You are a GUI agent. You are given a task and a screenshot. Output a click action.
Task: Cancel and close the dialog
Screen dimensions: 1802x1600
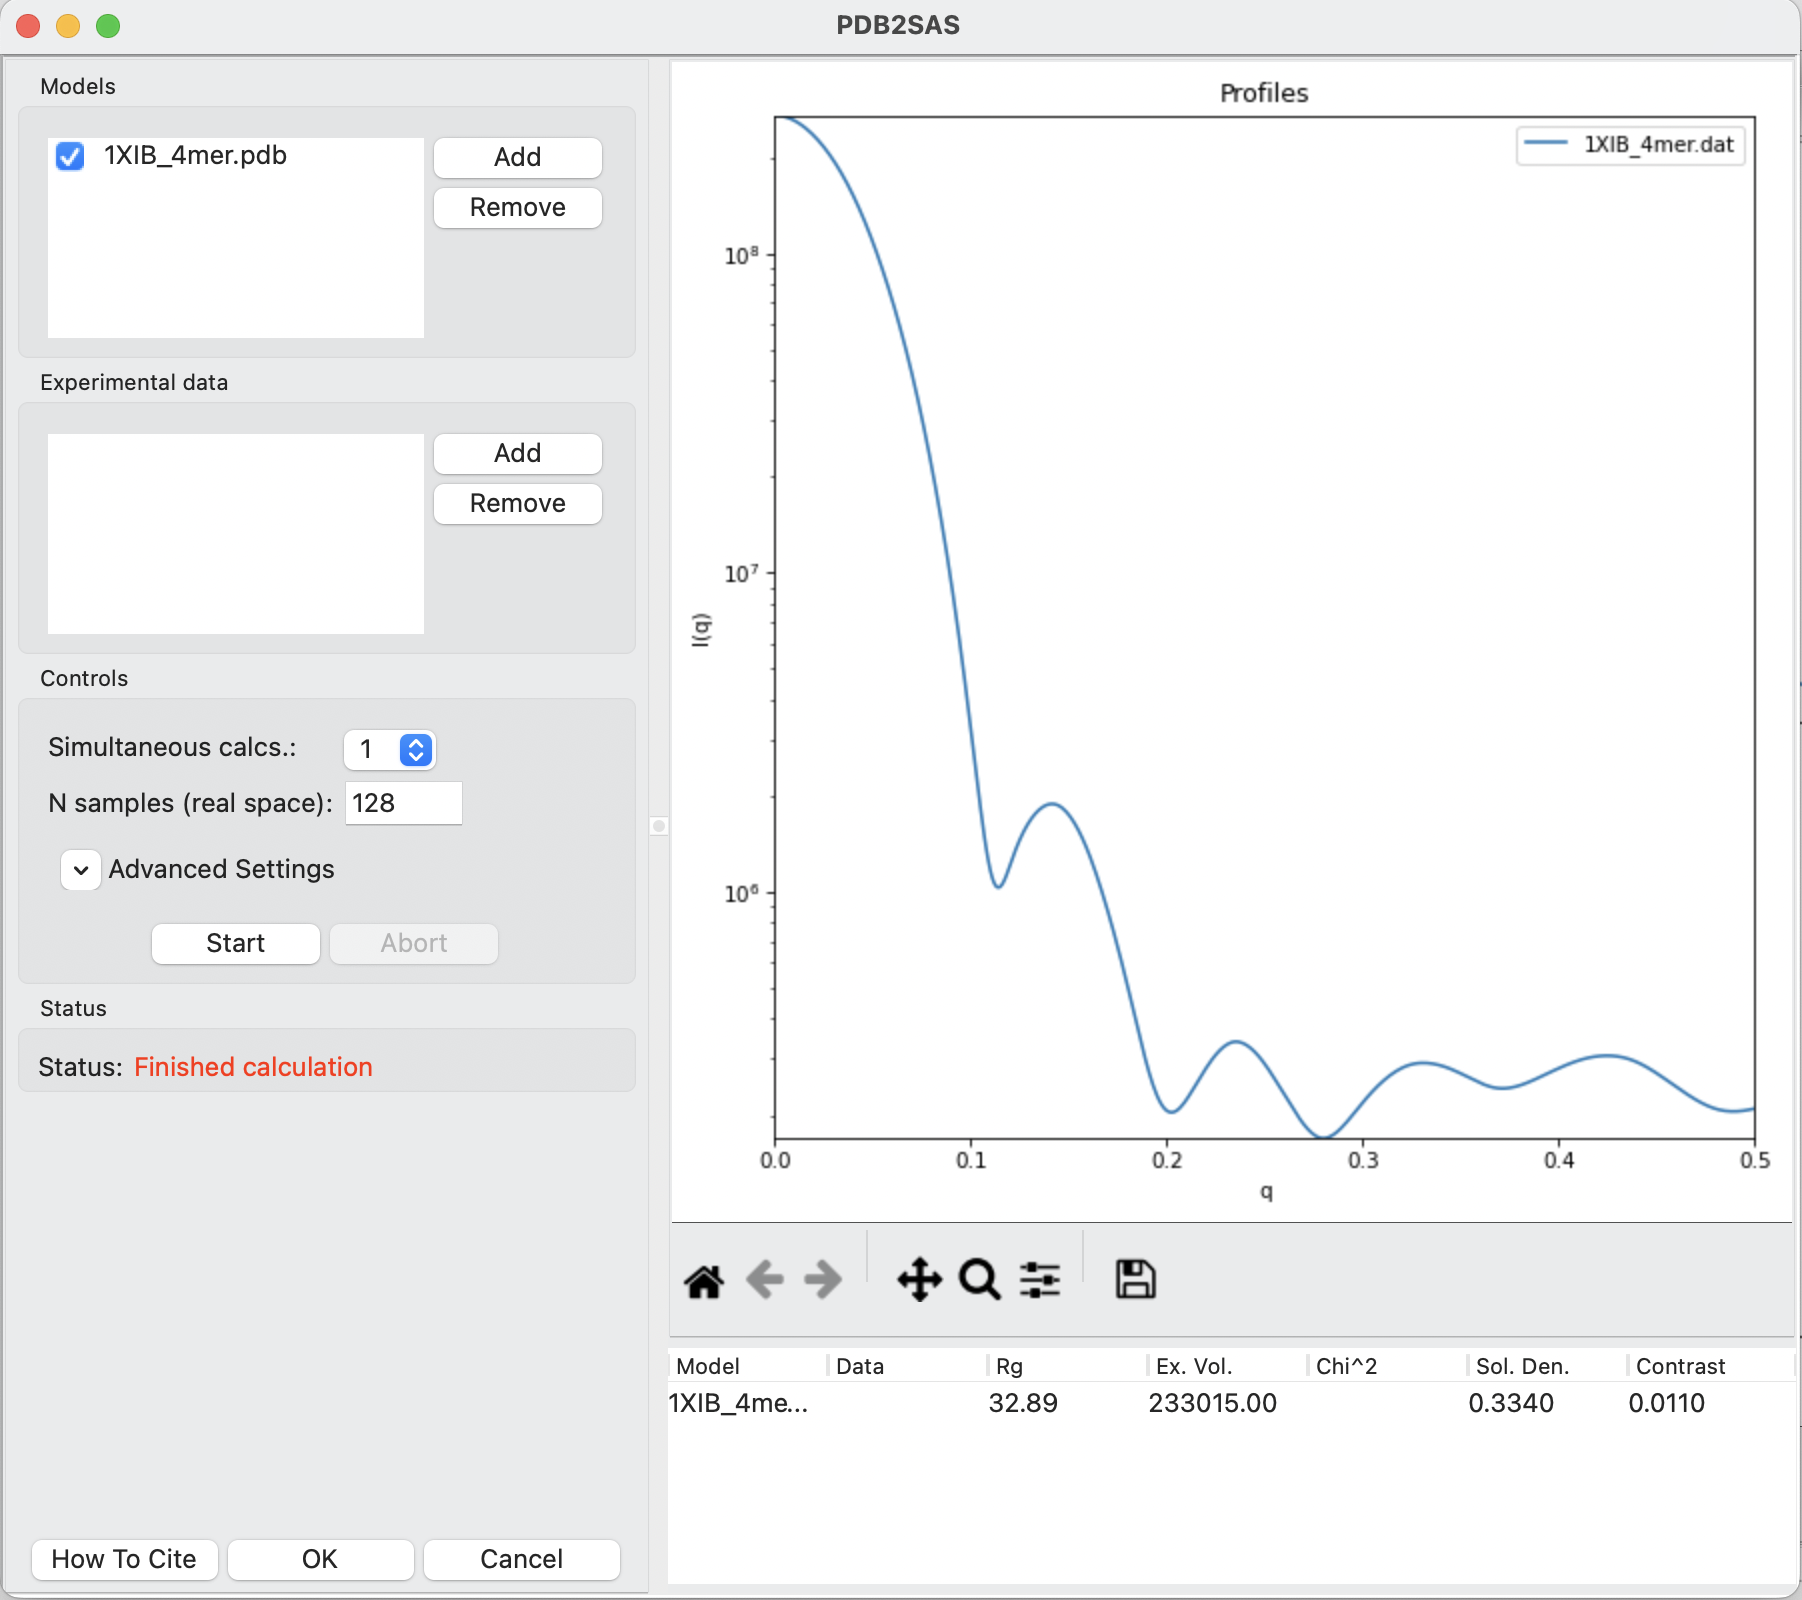click(x=522, y=1559)
